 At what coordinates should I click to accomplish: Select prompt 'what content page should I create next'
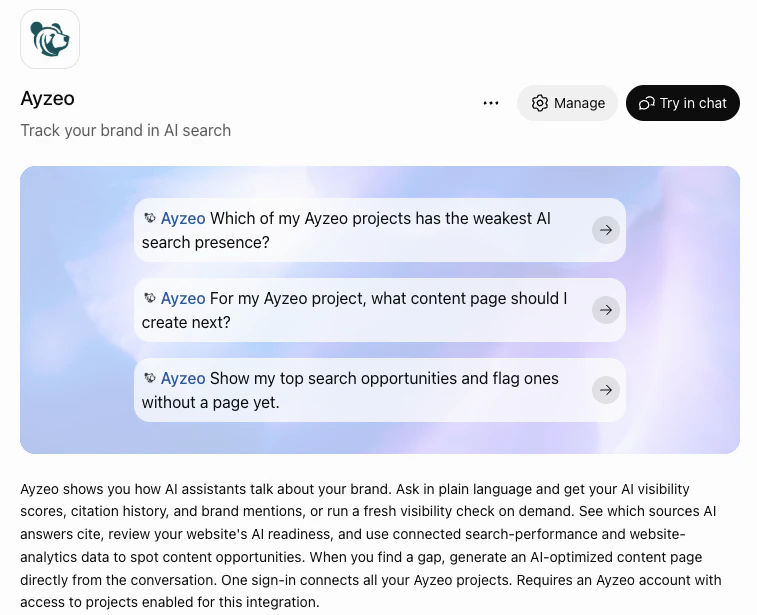click(380, 310)
